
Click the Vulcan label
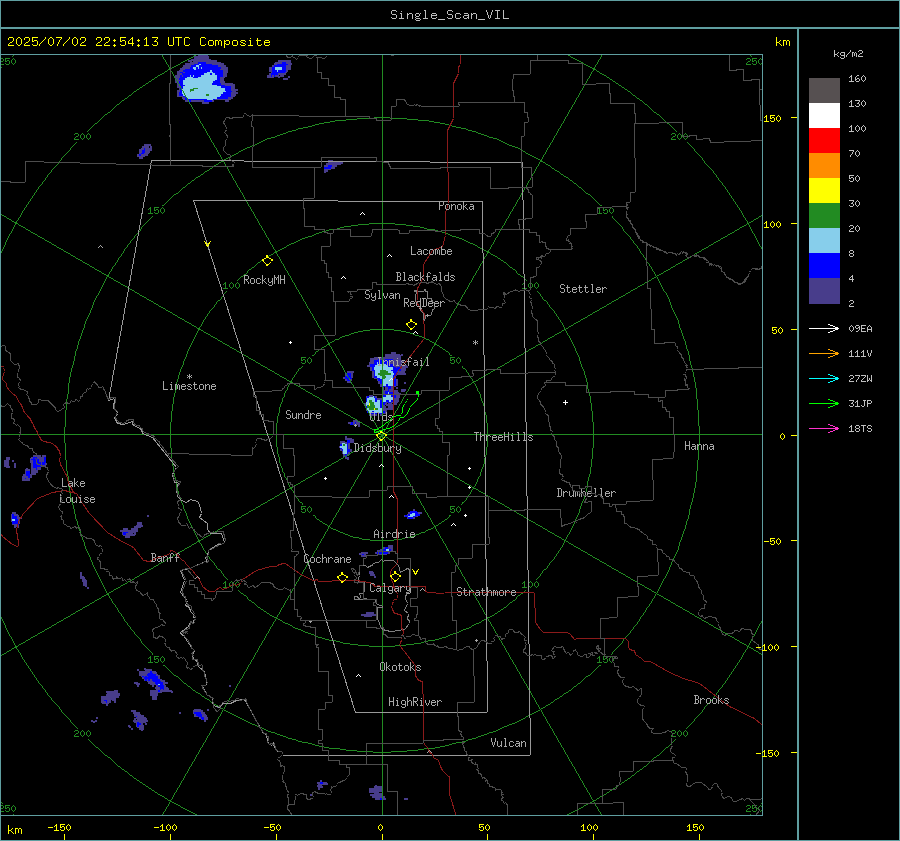pos(508,743)
